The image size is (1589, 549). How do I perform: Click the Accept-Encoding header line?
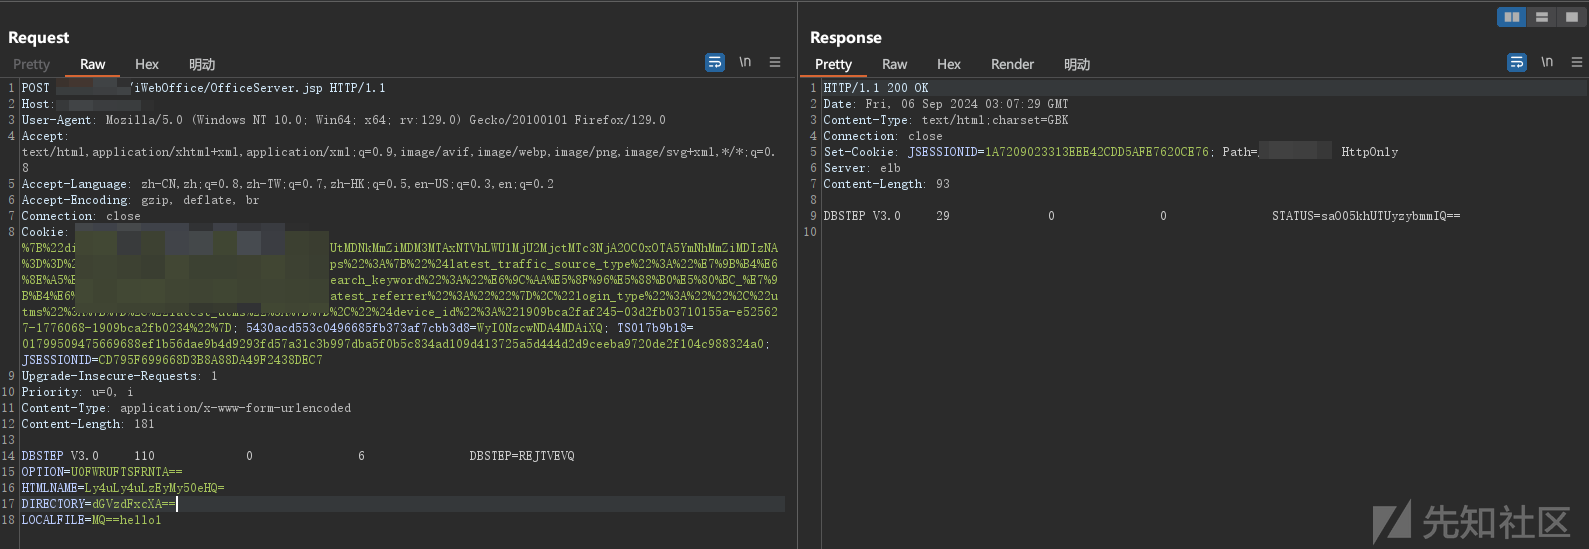(x=140, y=200)
